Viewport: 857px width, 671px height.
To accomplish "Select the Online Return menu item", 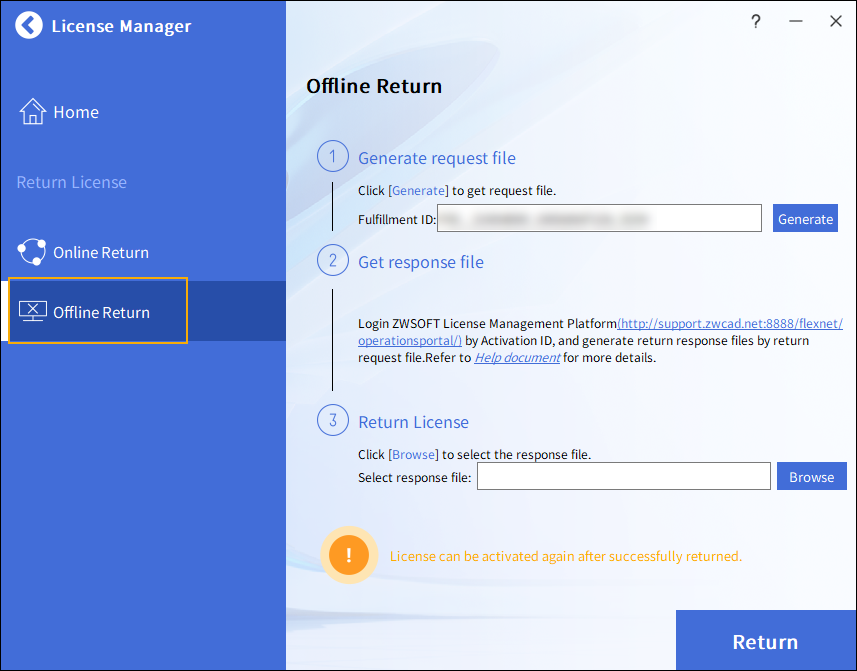I will [101, 253].
